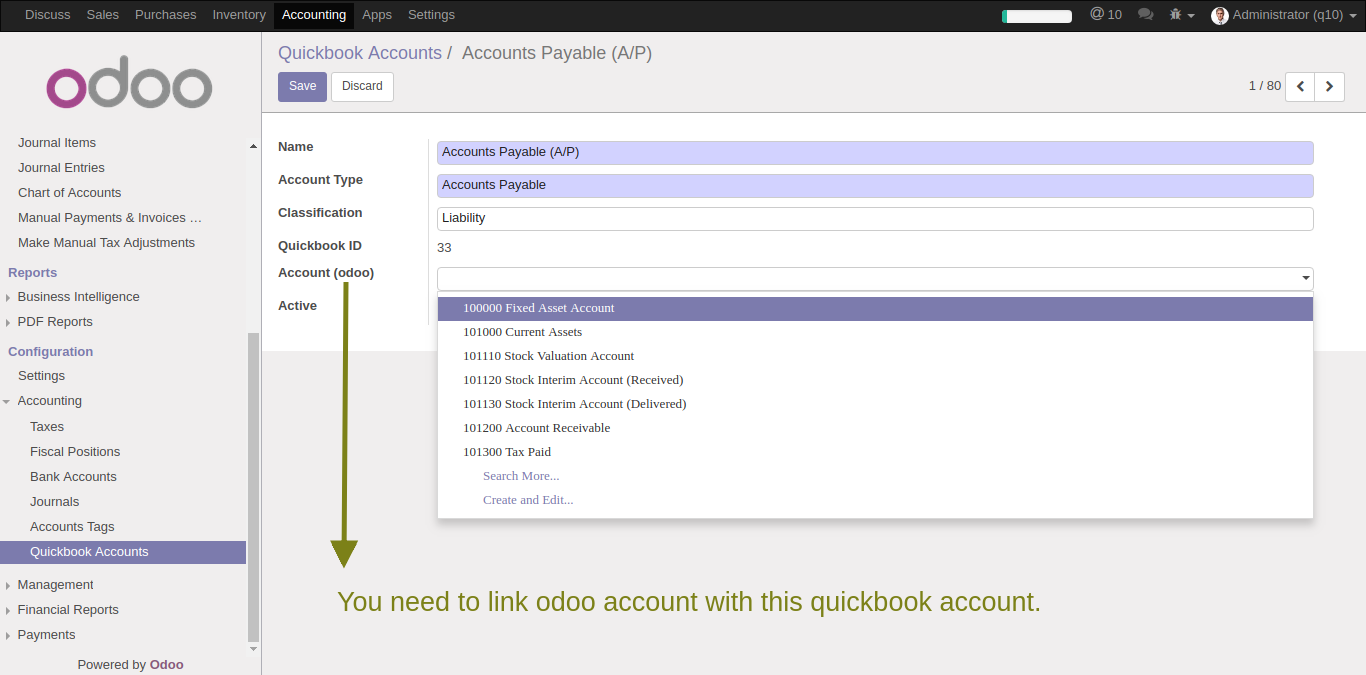Viewport: 1366px width, 675px height.
Task: Discard changes to the record
Action: 362,87
